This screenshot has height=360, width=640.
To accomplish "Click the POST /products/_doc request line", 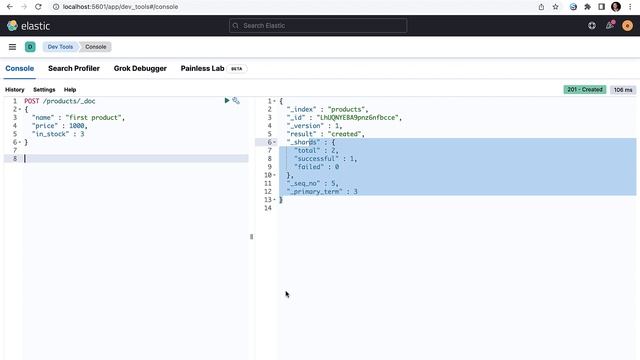I will click(x=60, y=101).
